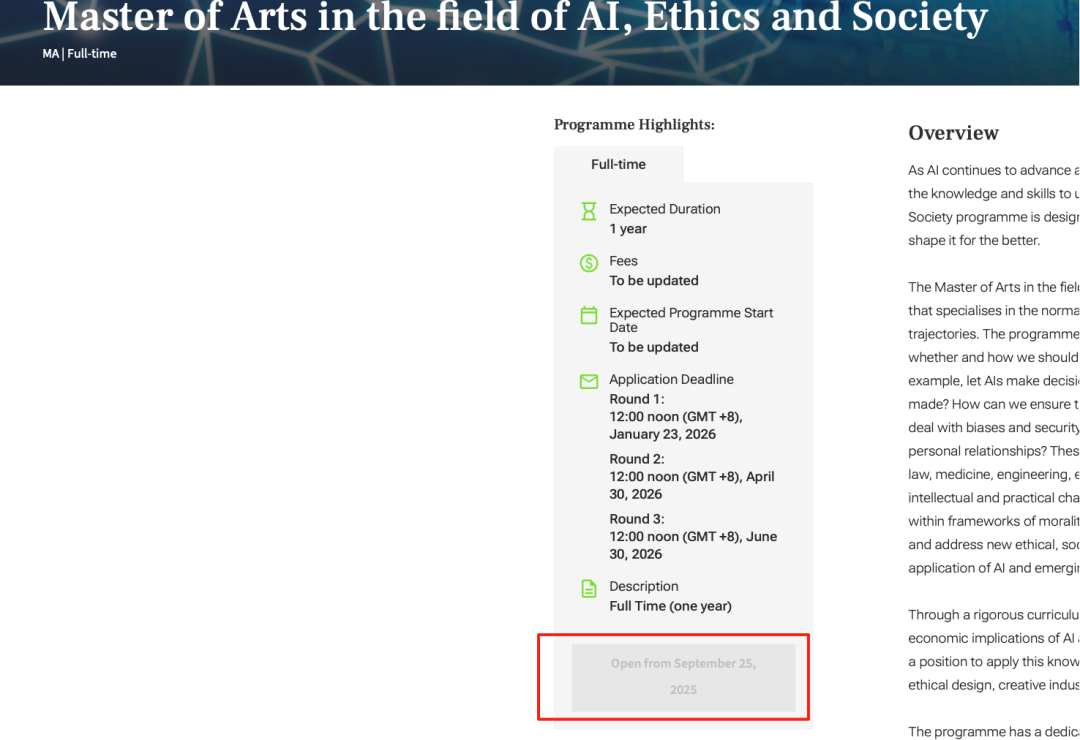This screenshot has width=1080, height=740.
Task: Click the Application Deadline label
Action: click(672, 379)
